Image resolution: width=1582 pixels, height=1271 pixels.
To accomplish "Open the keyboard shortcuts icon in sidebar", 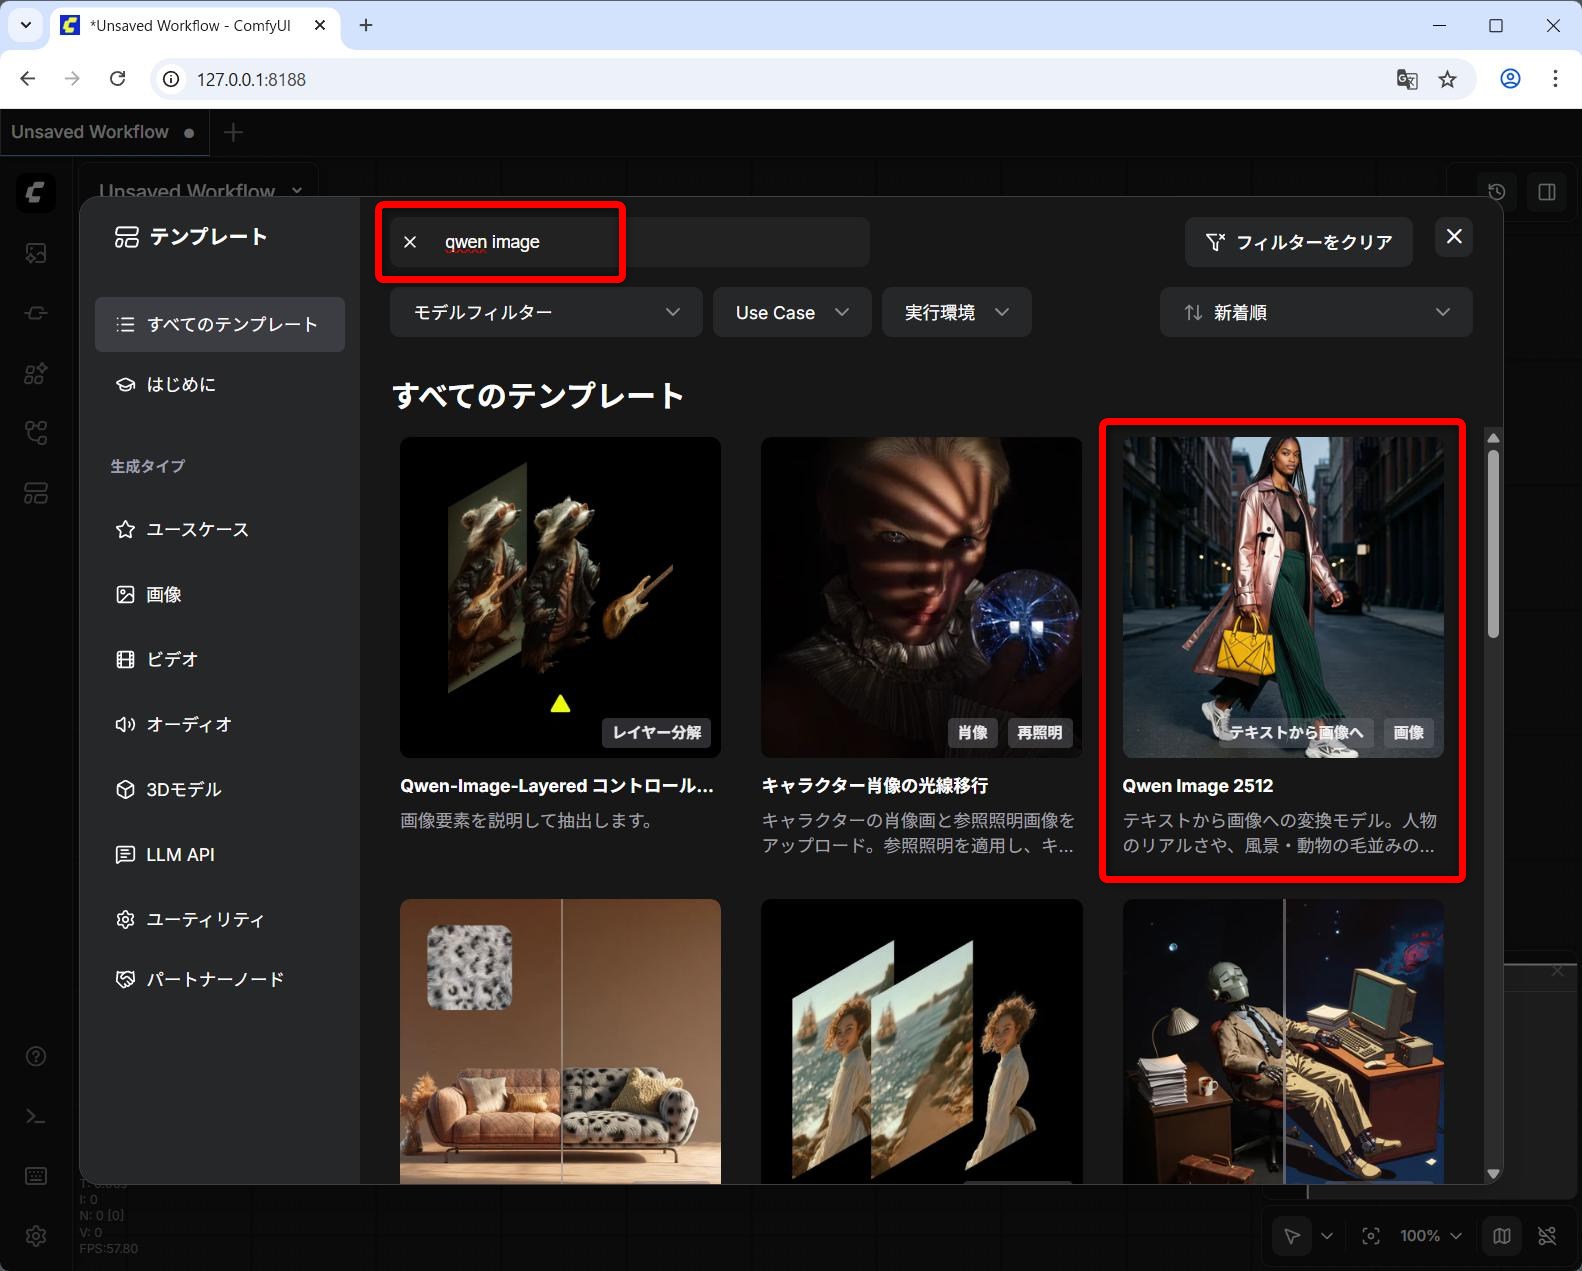I will [36, 1176].
